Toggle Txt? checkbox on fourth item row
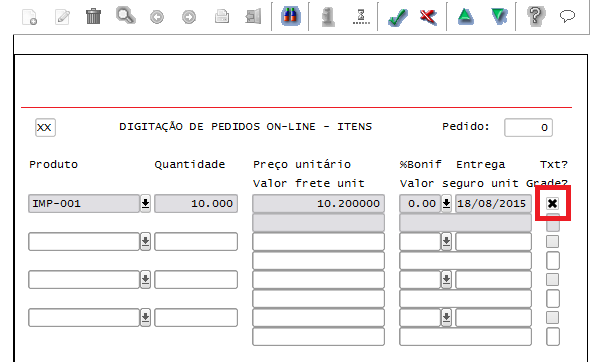This screenshot has width=601, height=362. point(552,318)
